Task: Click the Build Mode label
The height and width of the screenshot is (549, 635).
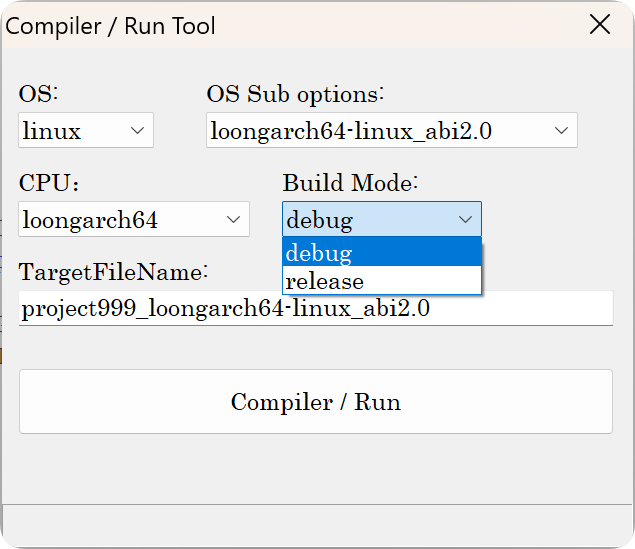Action: (x=350, y=183)
